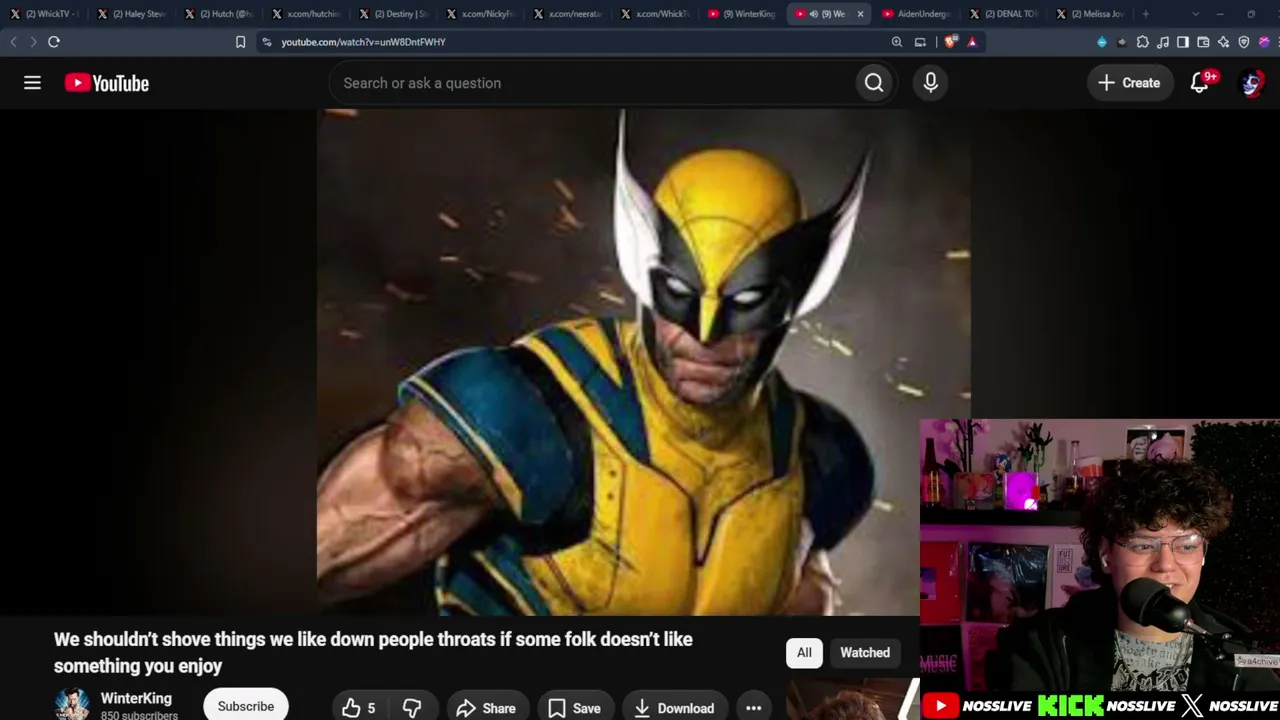Image resolution: width=1280 pixels, height=720 pixels.
Task: Switch to the 'WhickTV' X tab
Action: coord(45,14)
